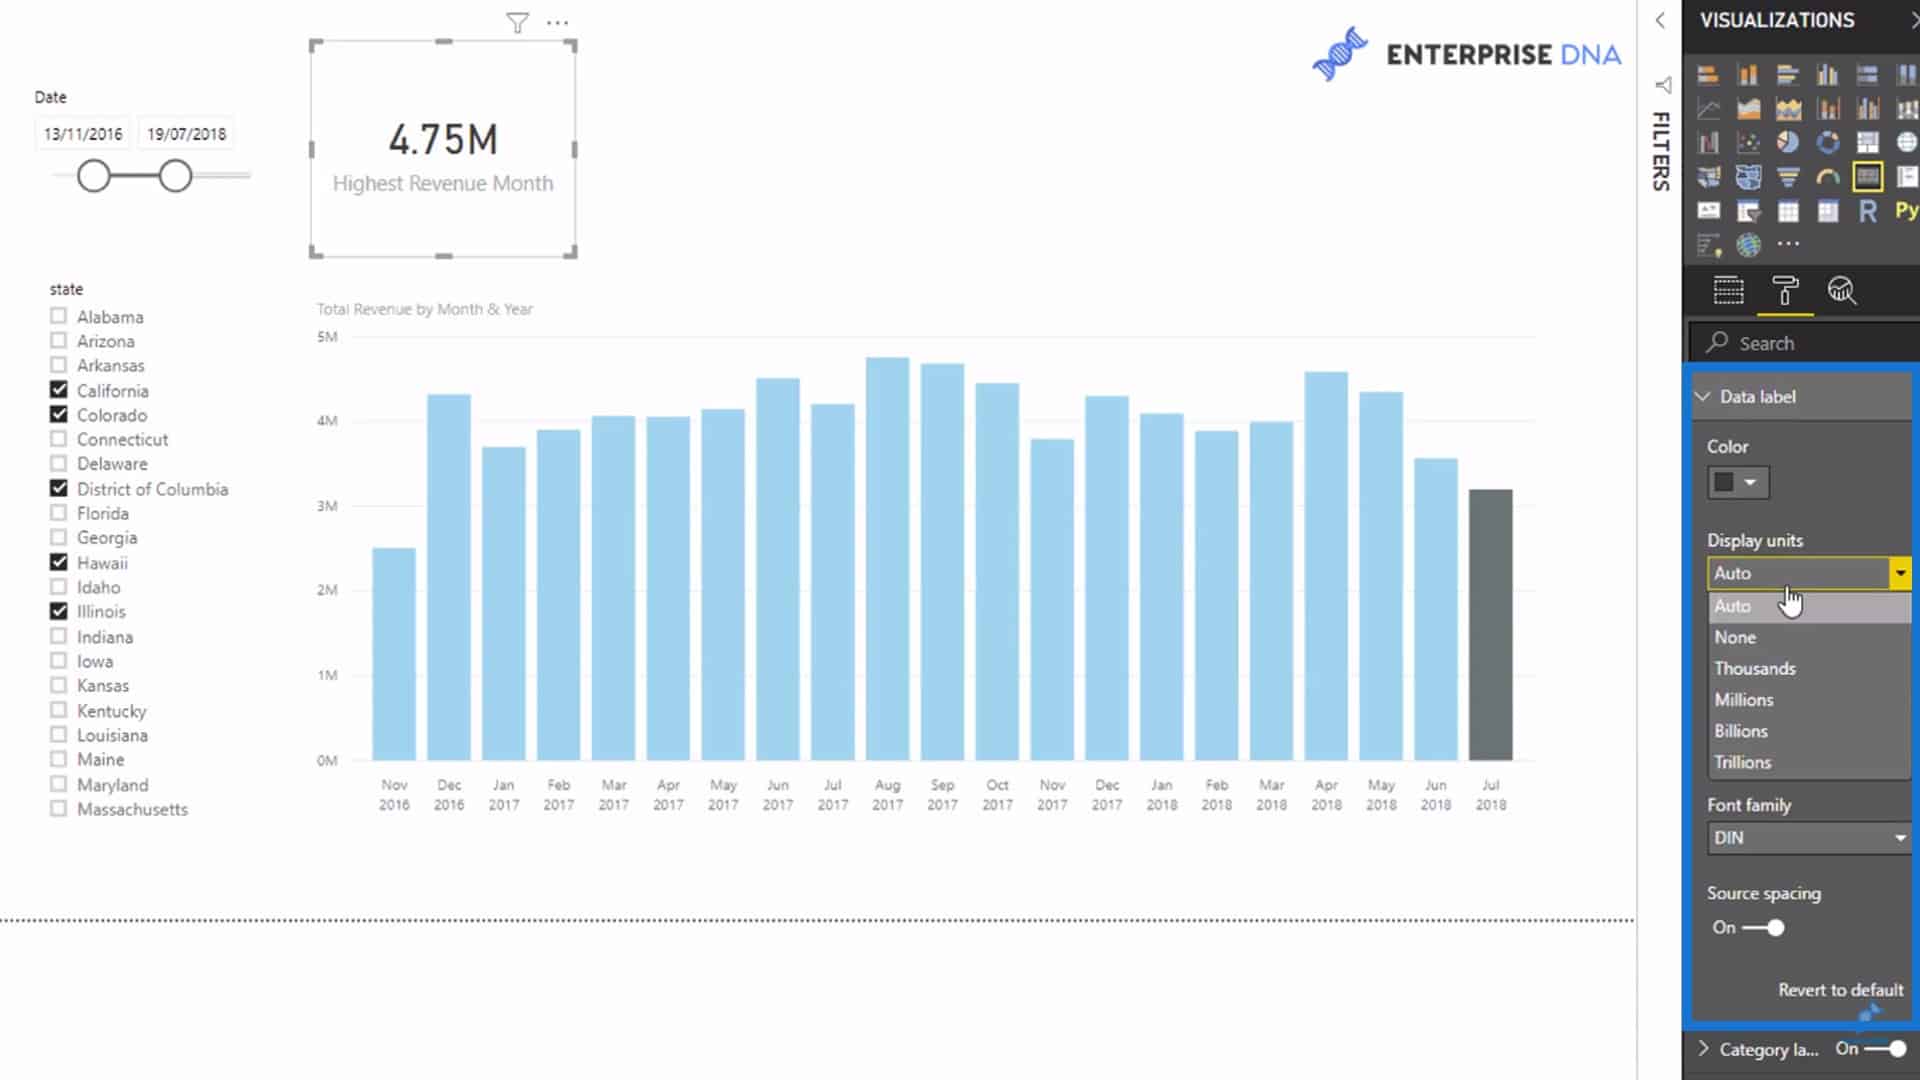Click the format paintbrush icon in visualizations
This screenshot has height=1080, width=1920.
1784,290
